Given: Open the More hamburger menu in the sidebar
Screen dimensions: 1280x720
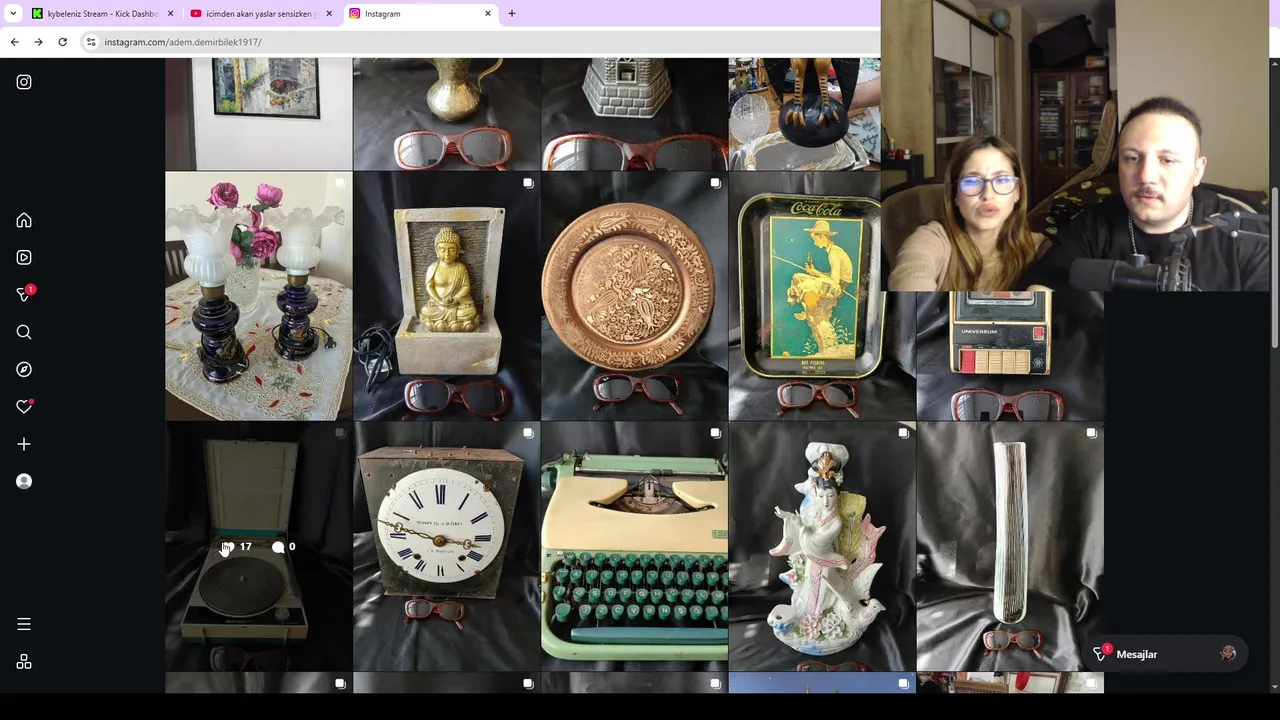Looking at the screenshot, I should coord(24,624).
